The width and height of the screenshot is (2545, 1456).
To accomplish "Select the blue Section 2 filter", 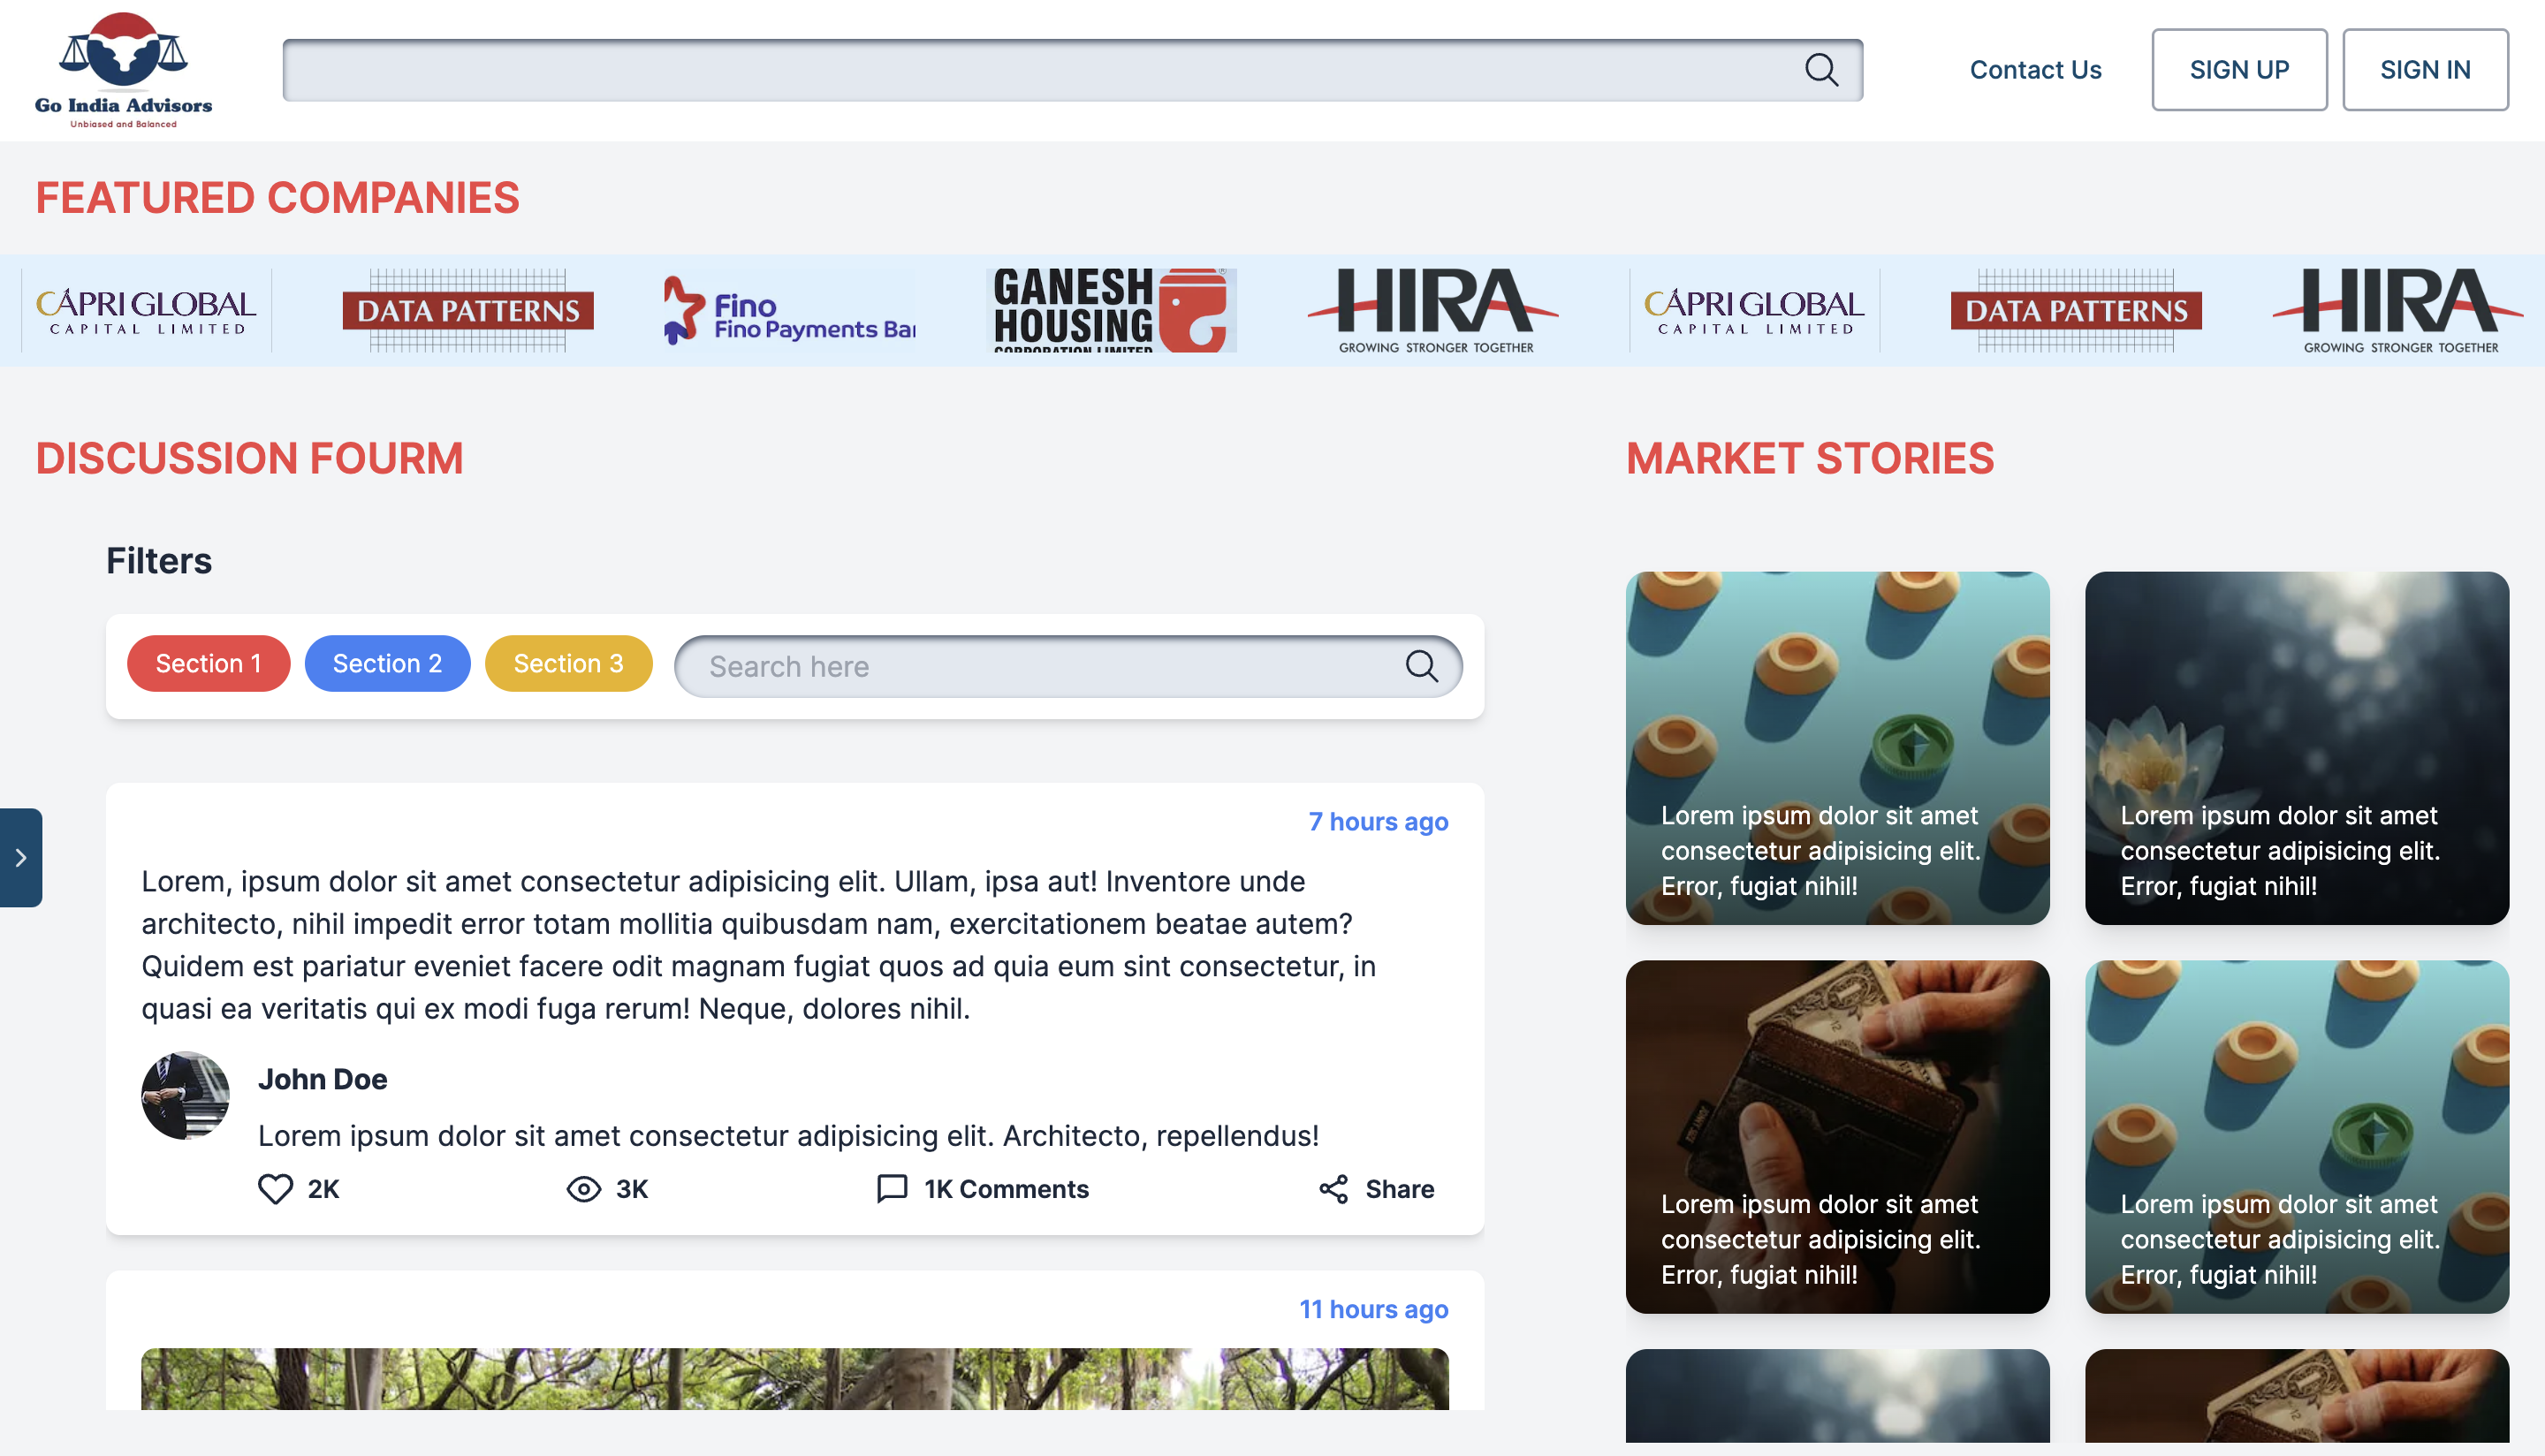I will point(387,663).
